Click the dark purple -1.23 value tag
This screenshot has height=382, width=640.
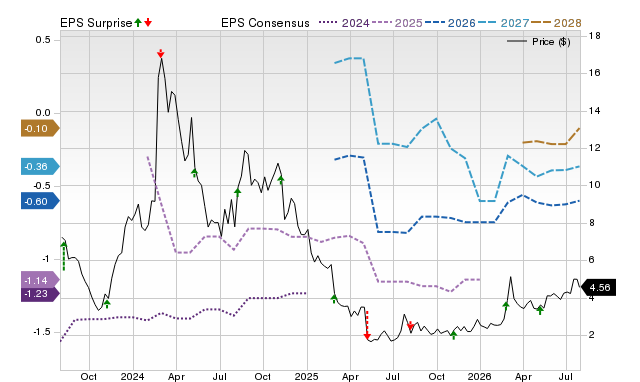40,294
